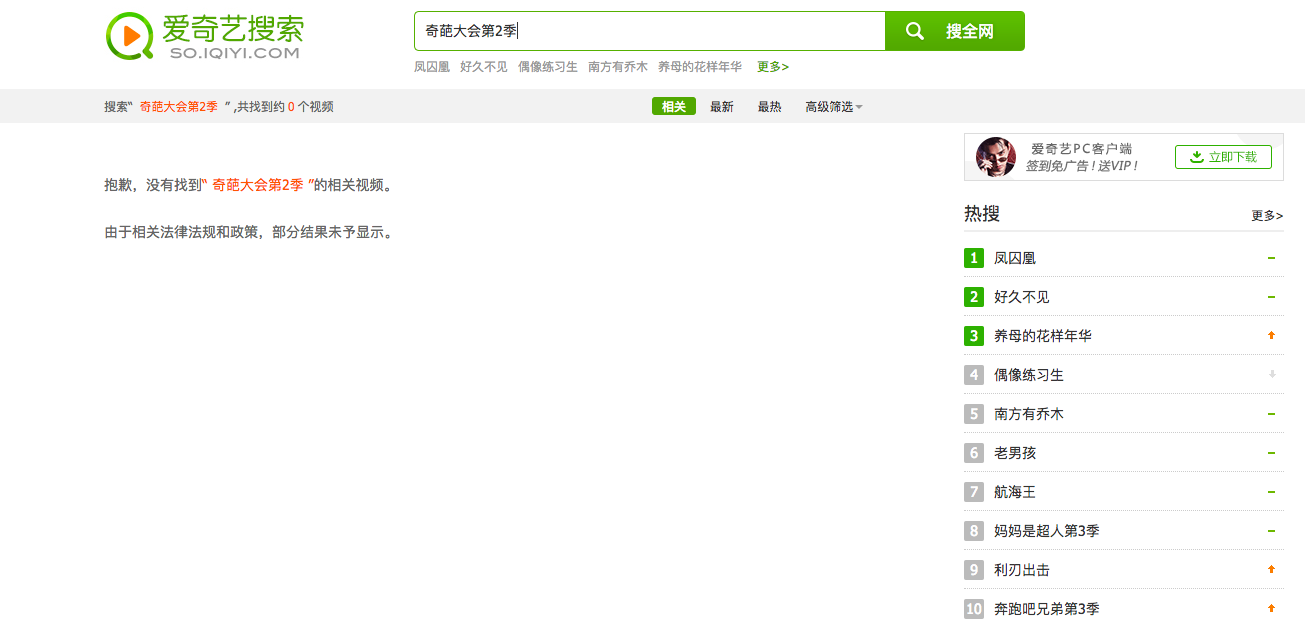
Task: Switch to the 最新 sort tab
Action: point(721,107)
